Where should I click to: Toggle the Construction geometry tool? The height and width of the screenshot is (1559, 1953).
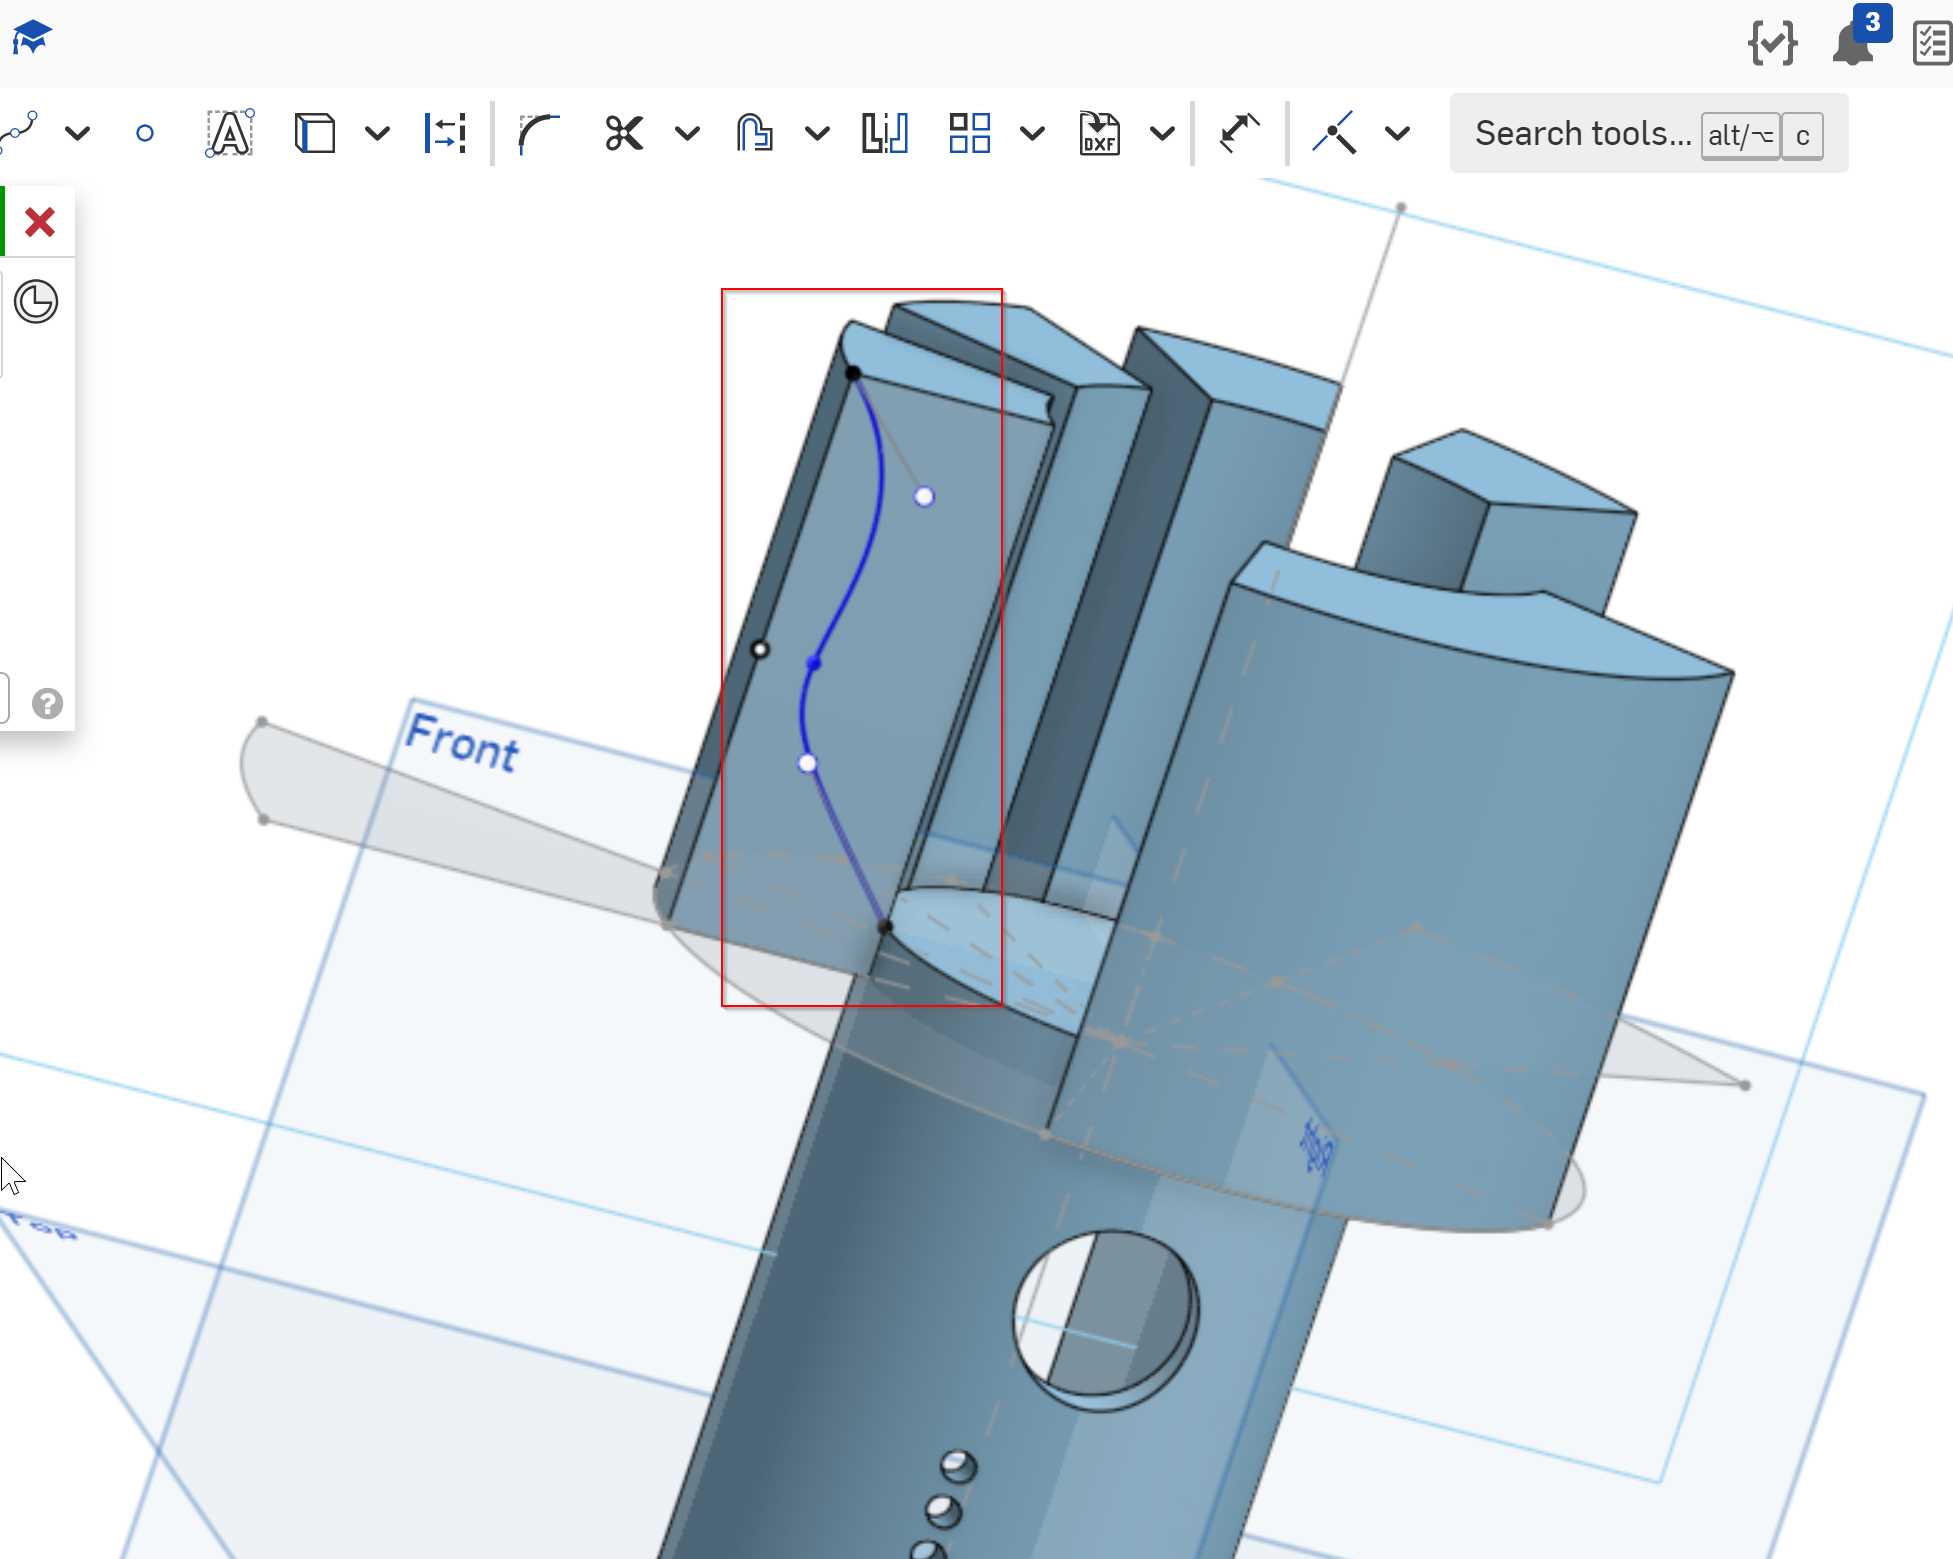pyautogui.click(x=445, y=133)
